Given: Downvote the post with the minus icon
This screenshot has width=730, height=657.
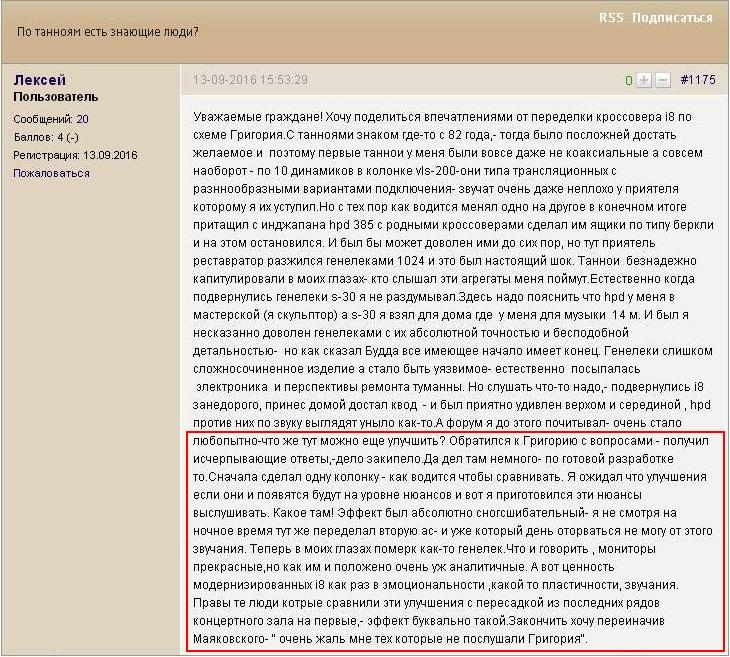Looking at the screenshot, I should click(662, 80).
